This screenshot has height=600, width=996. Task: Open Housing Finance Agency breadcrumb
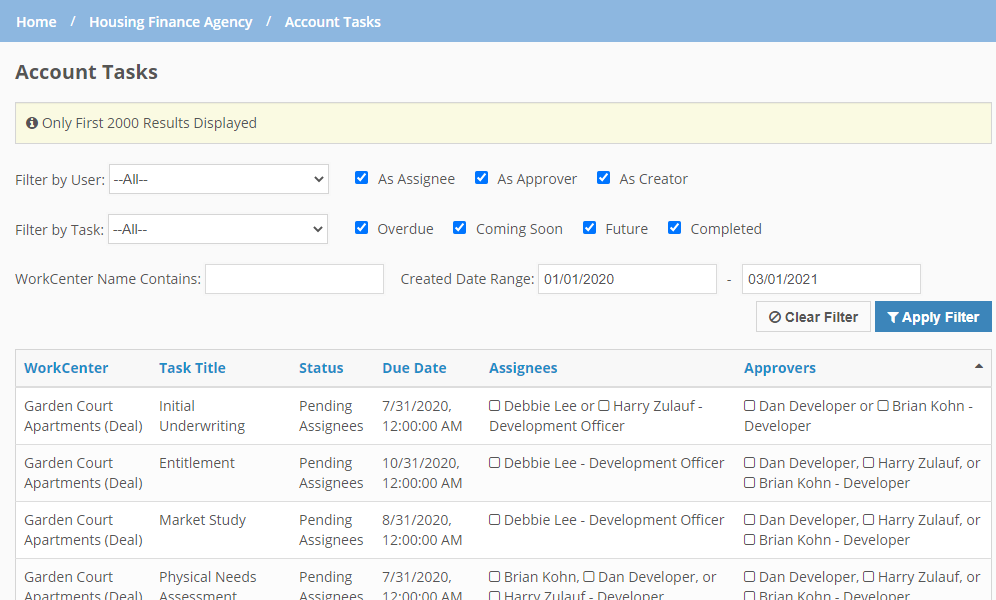(x=170, y=21)
